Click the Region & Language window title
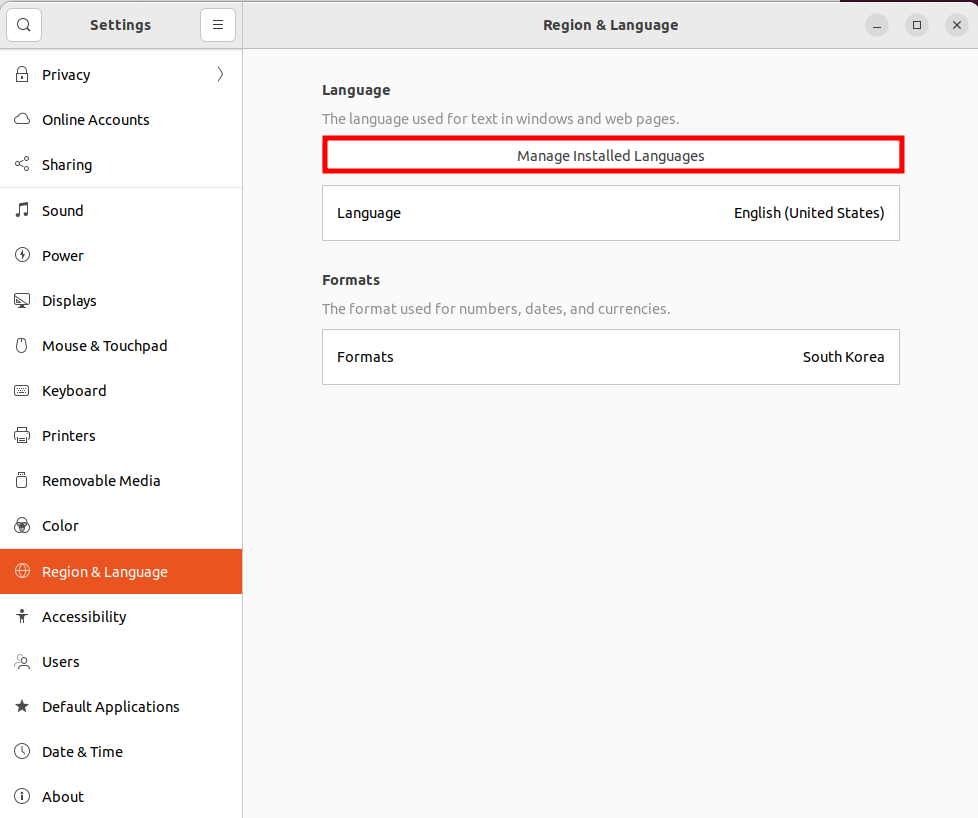 pyautogui.click(x=611, y=25)
